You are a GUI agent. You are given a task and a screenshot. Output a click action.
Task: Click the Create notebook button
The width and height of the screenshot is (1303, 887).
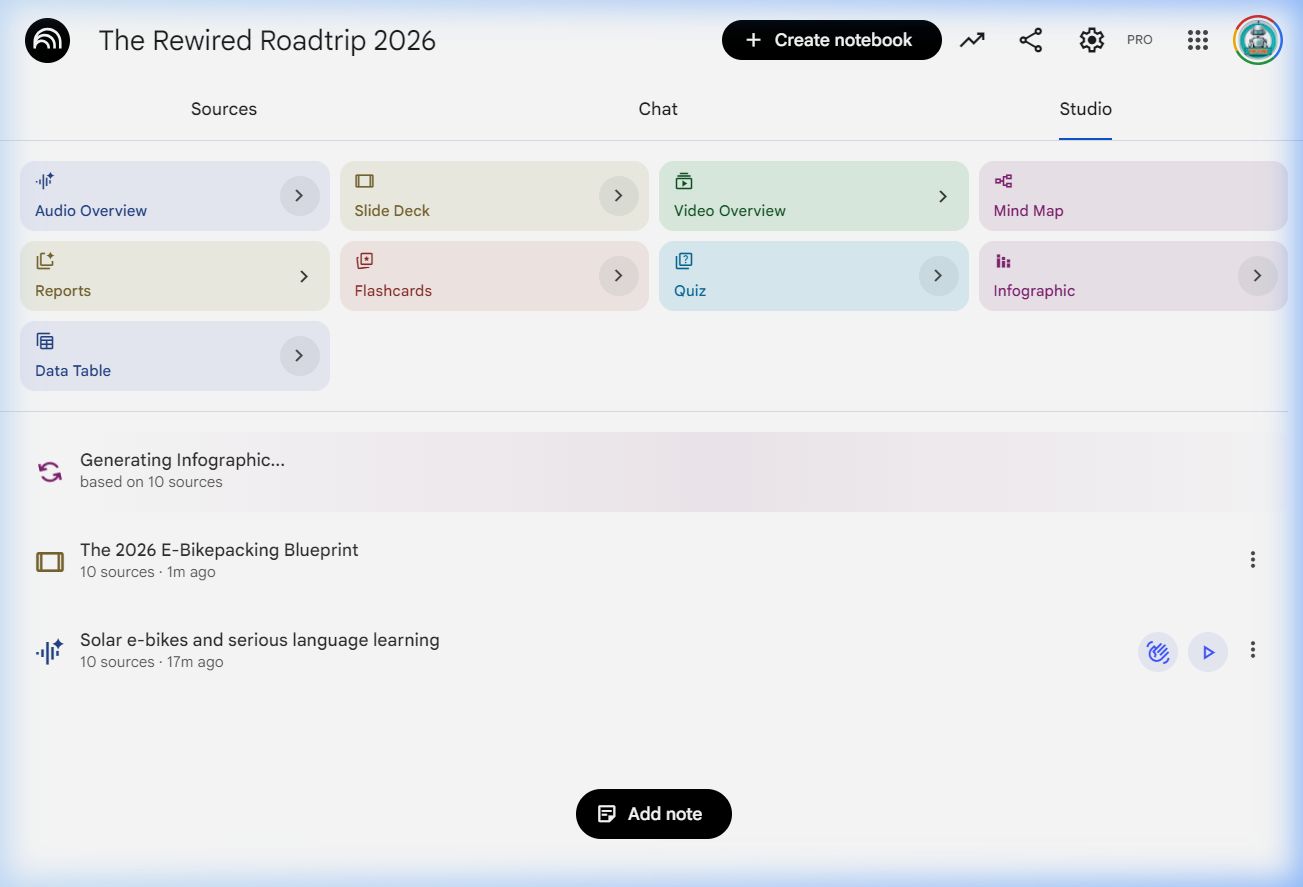pos(831,40)
